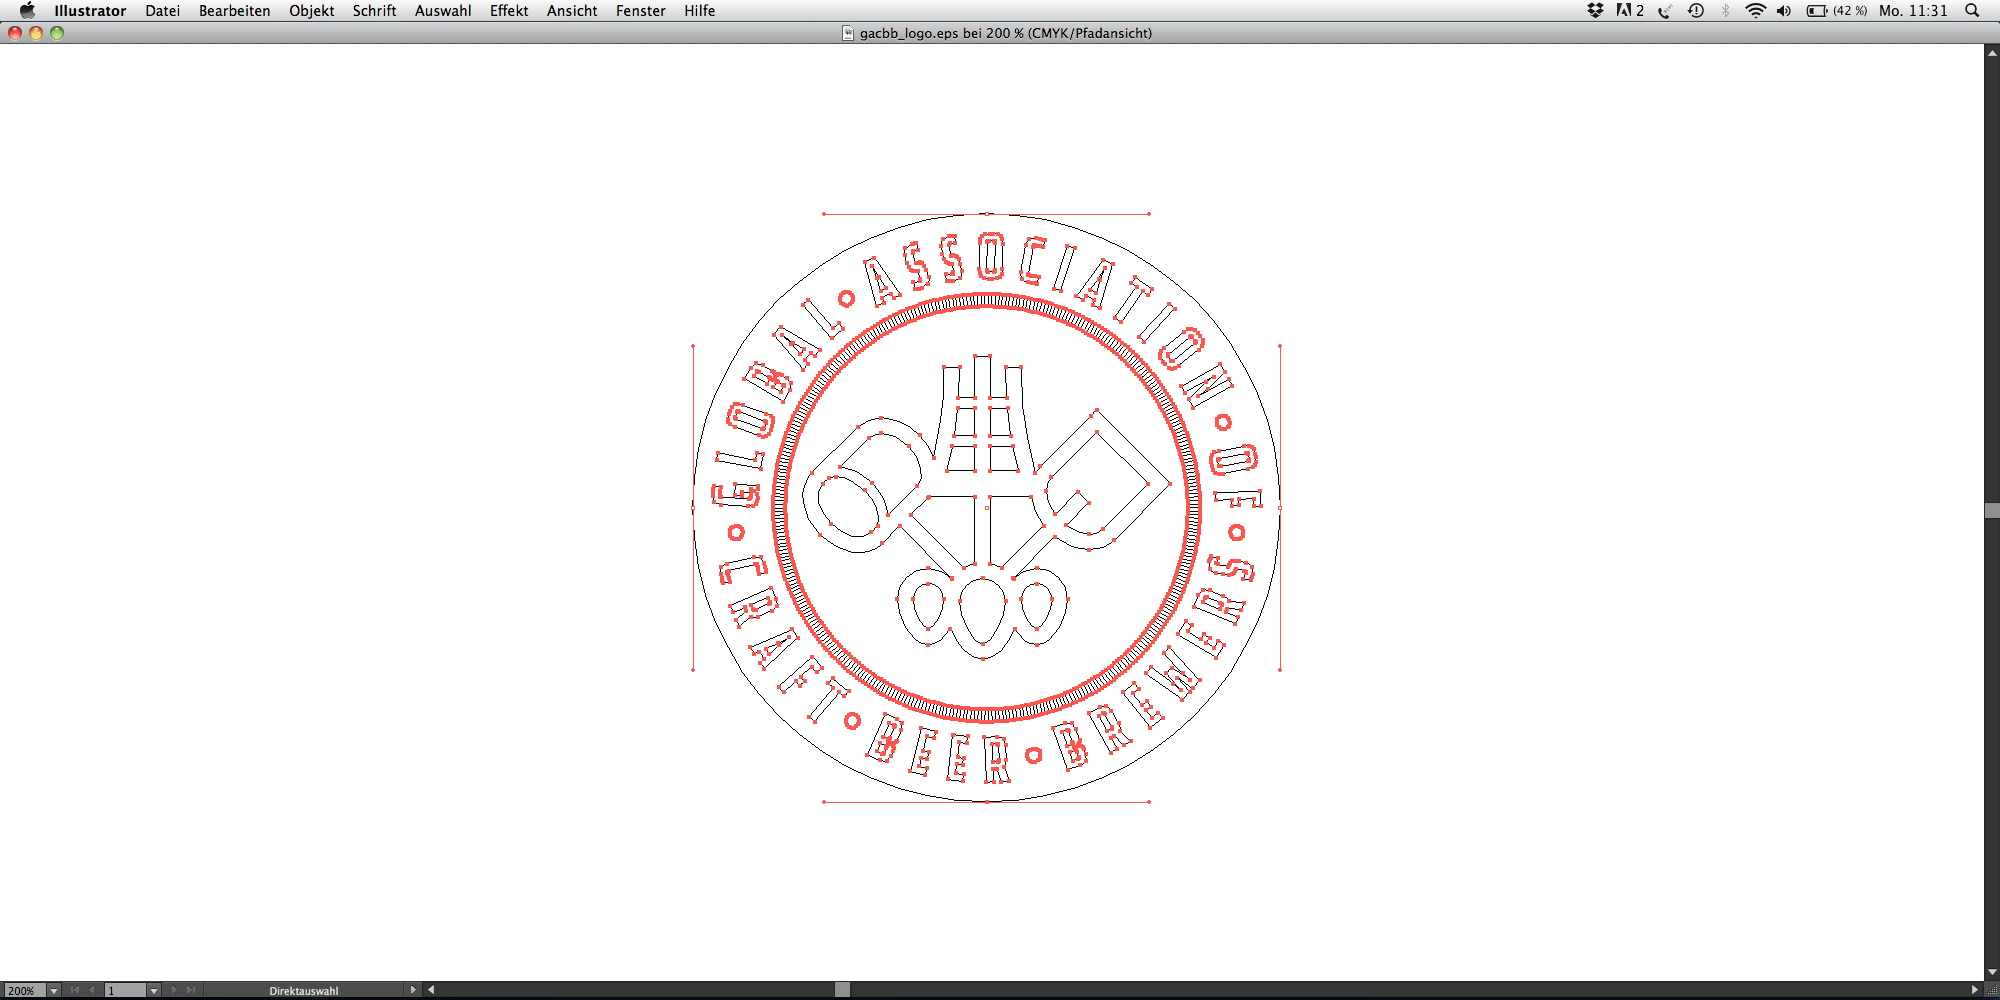Open the artboard number dropdown
Viewport: 2000px width, 1000px height.
(x=154, y=990)
